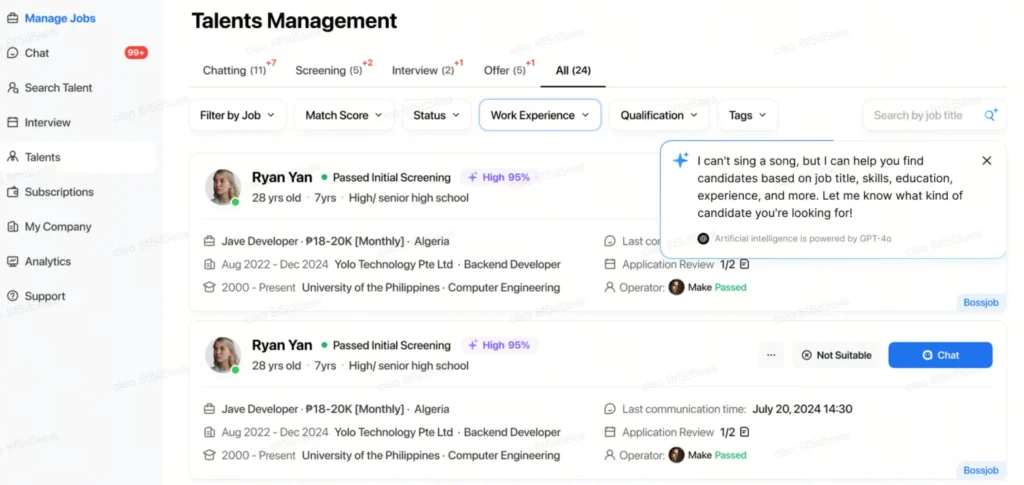Click the first card's Bossjob tag
1024x485 pixels.
point(981,303)
